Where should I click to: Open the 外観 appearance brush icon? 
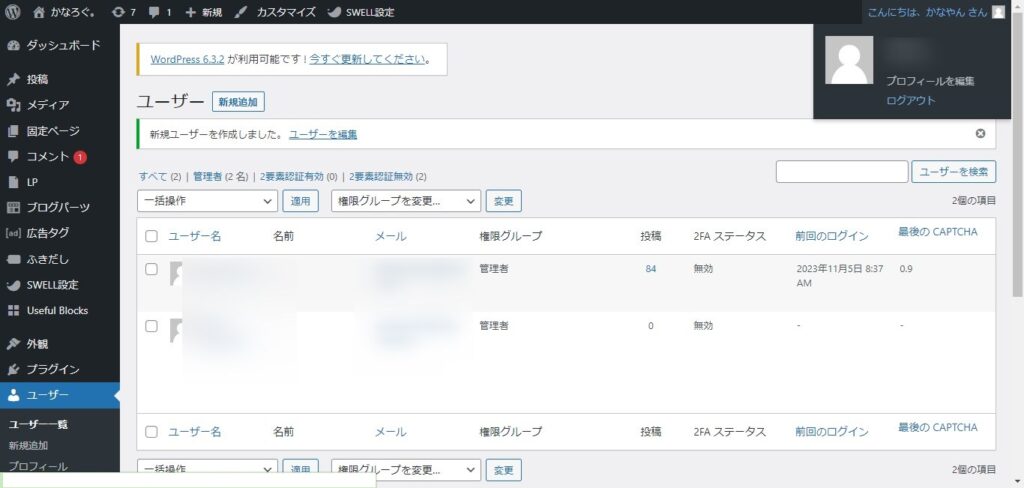coord(13,343)
